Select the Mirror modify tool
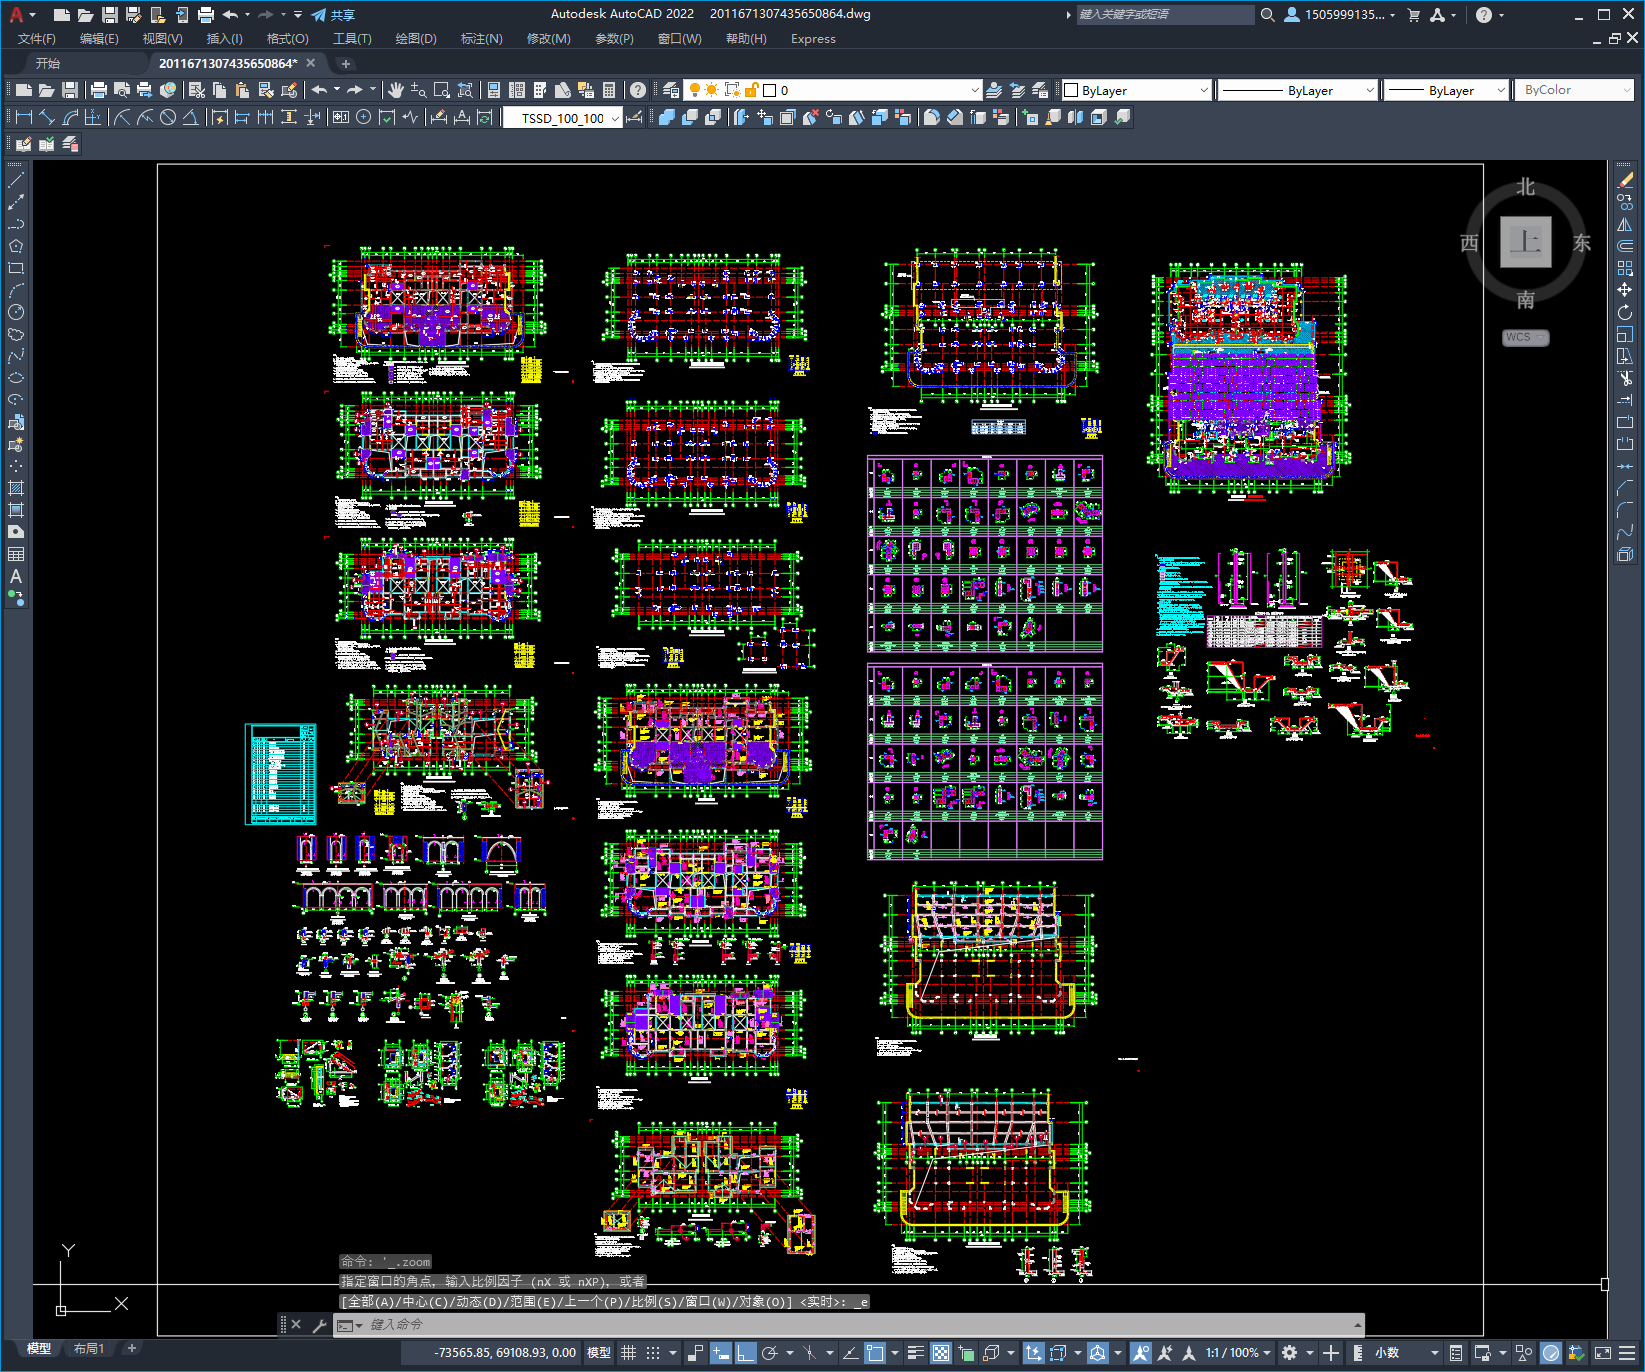Image resolution: width=1645 pixels, height=1372 pixels. 1625,225
